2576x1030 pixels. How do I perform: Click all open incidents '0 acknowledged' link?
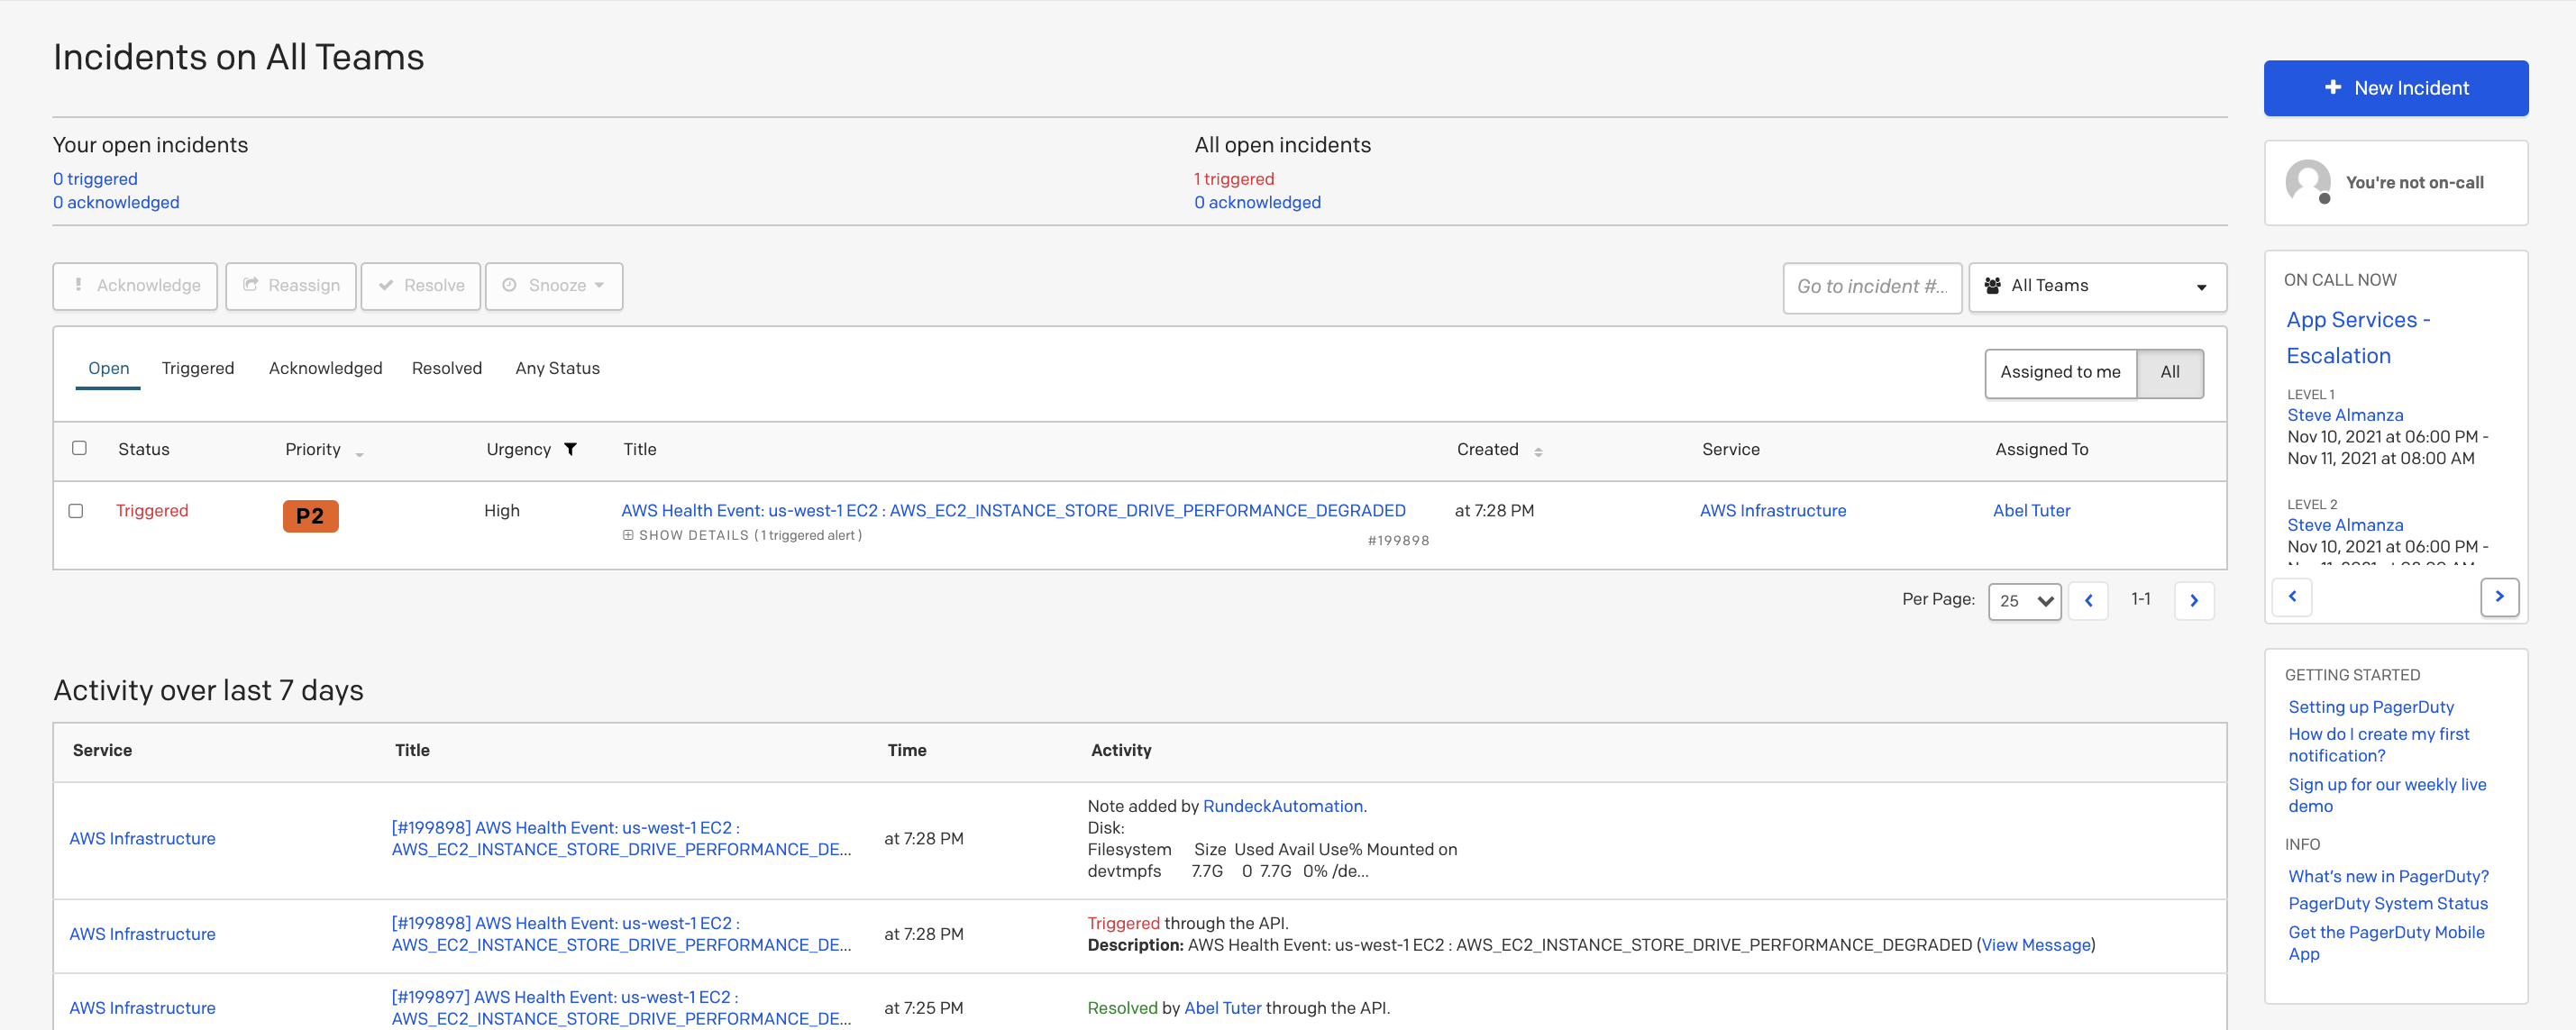(x=1257, y=203)
